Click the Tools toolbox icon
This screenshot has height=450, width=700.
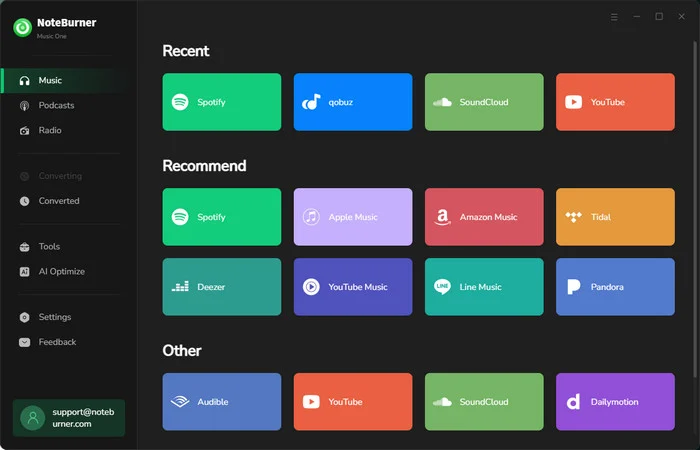coord(25,247)
